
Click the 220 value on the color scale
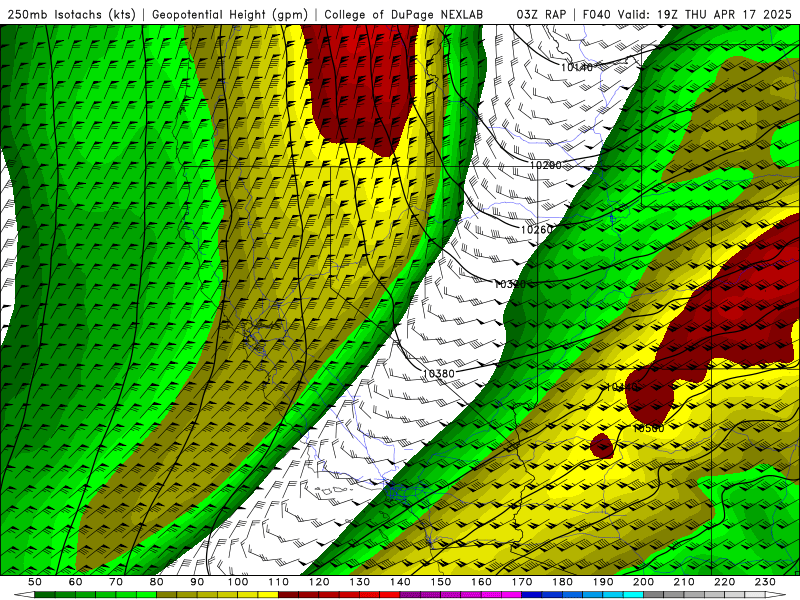pos(725,582)
